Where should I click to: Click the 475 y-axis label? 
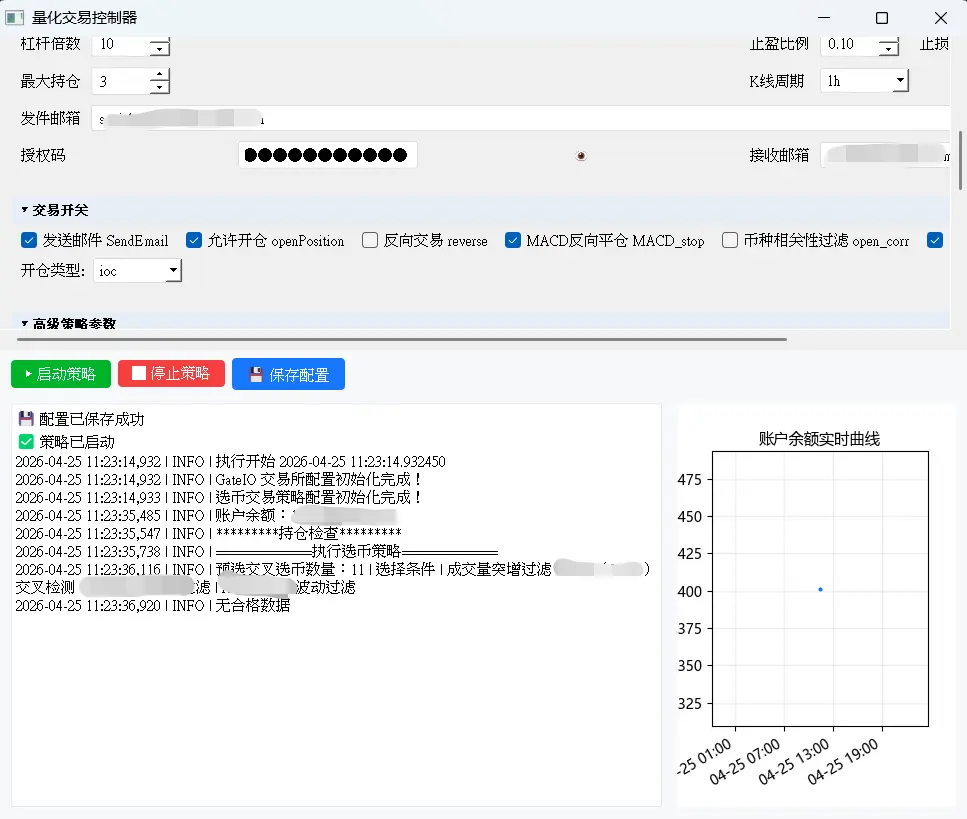click(689, 479)
